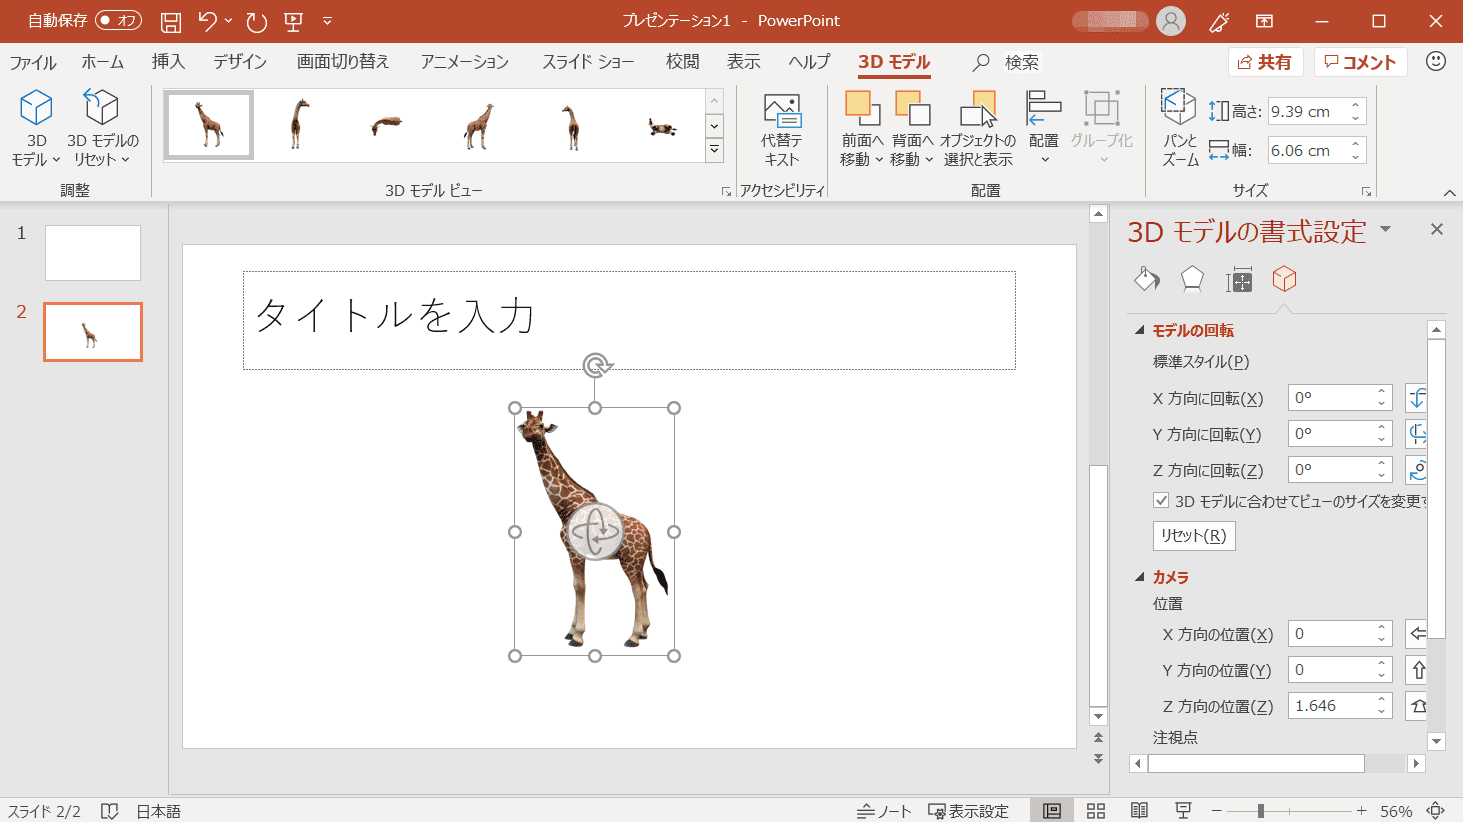Open the user account avatar
This screenshot has height=822, width=1463.
[1171, 21]
